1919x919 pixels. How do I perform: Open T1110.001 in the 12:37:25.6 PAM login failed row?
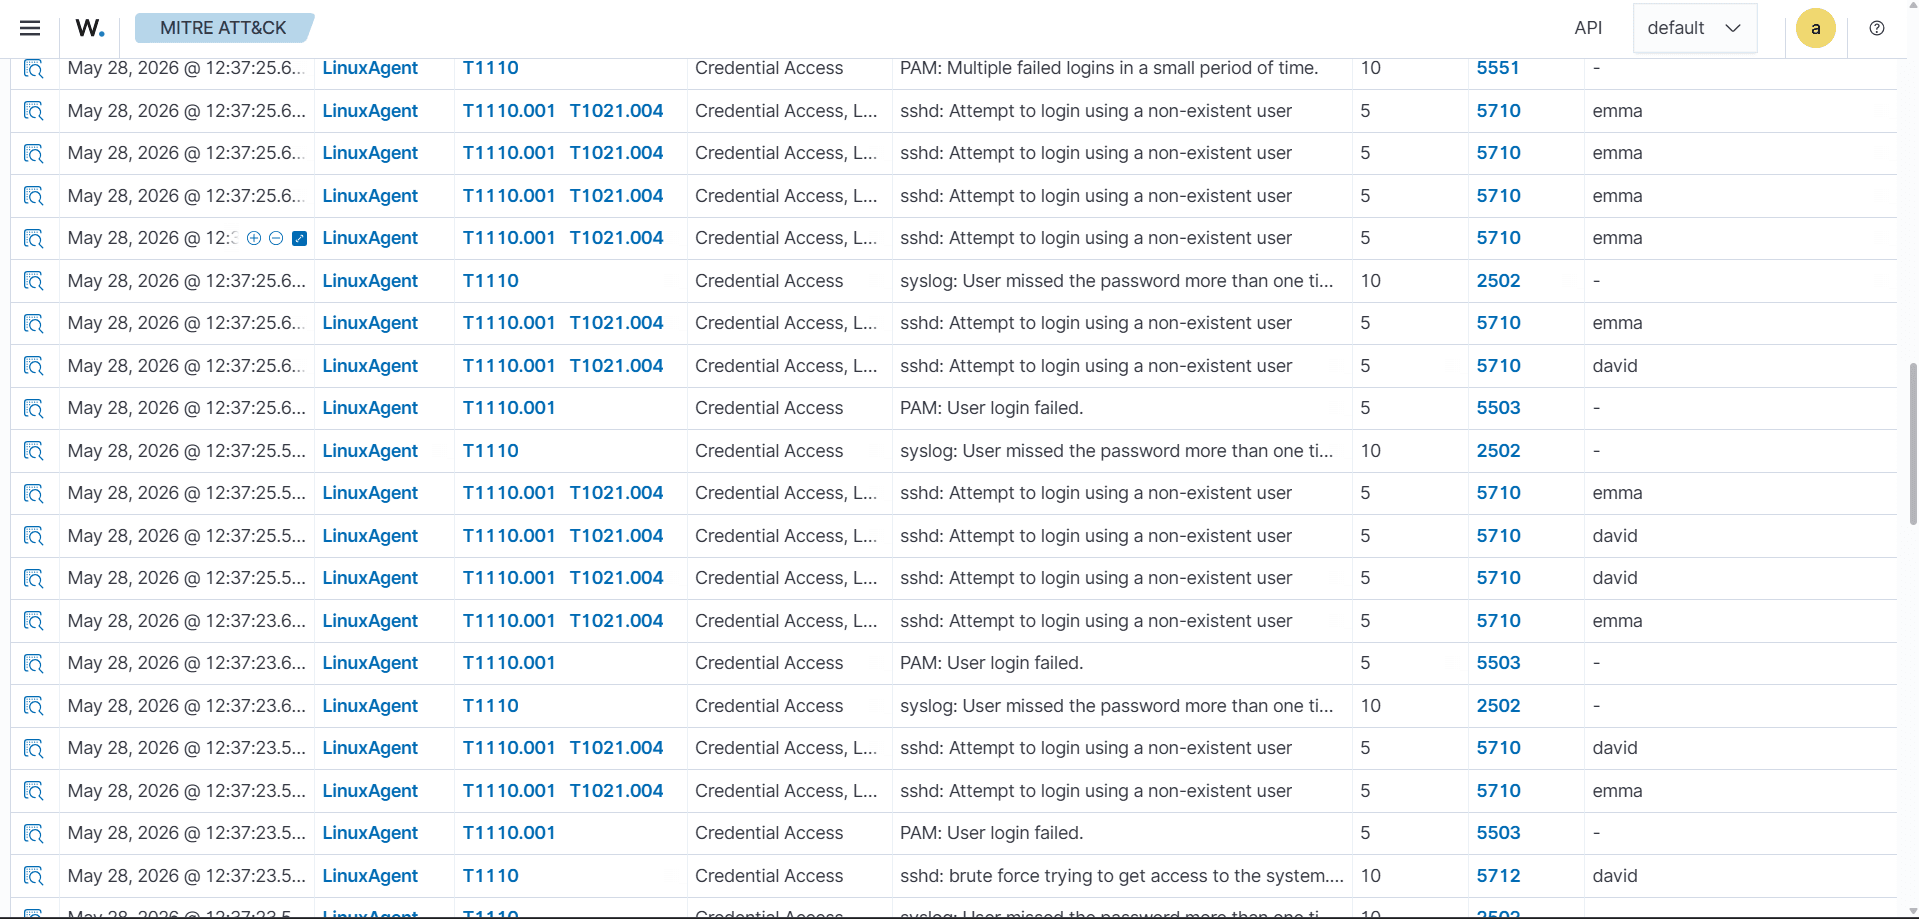(x=509, y=408)
